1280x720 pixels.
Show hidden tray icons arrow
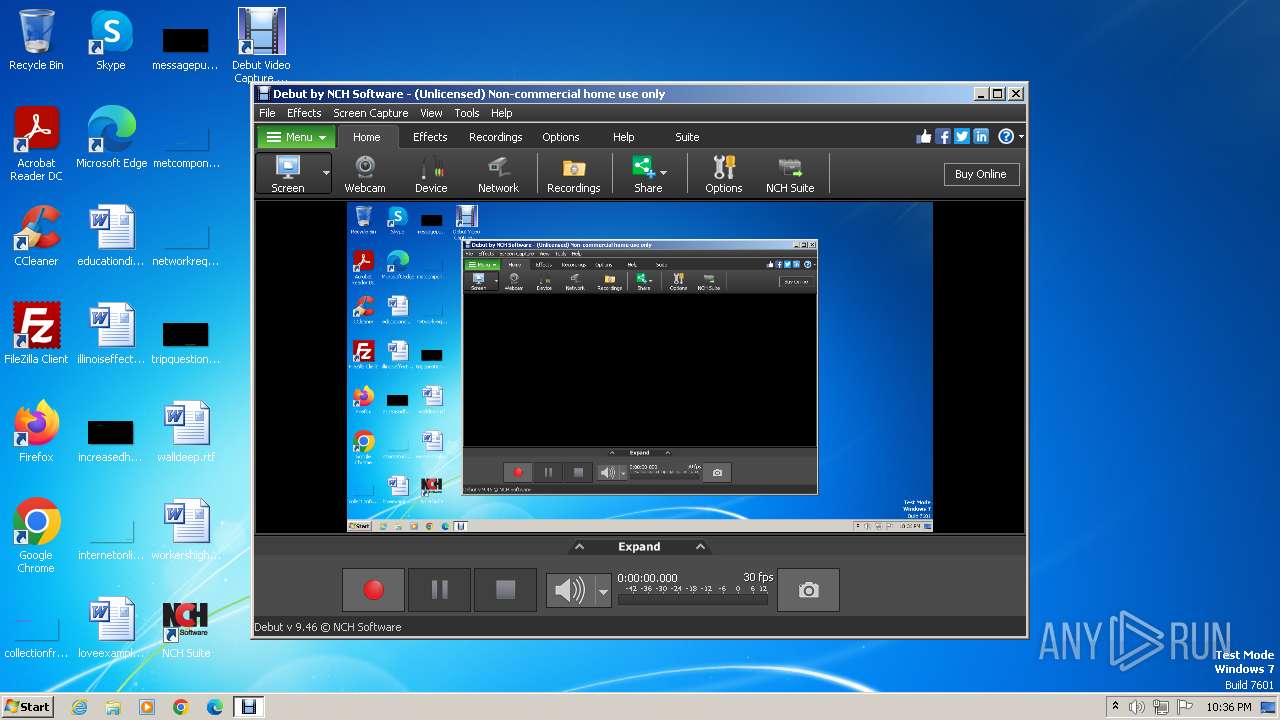[1115, 707]
